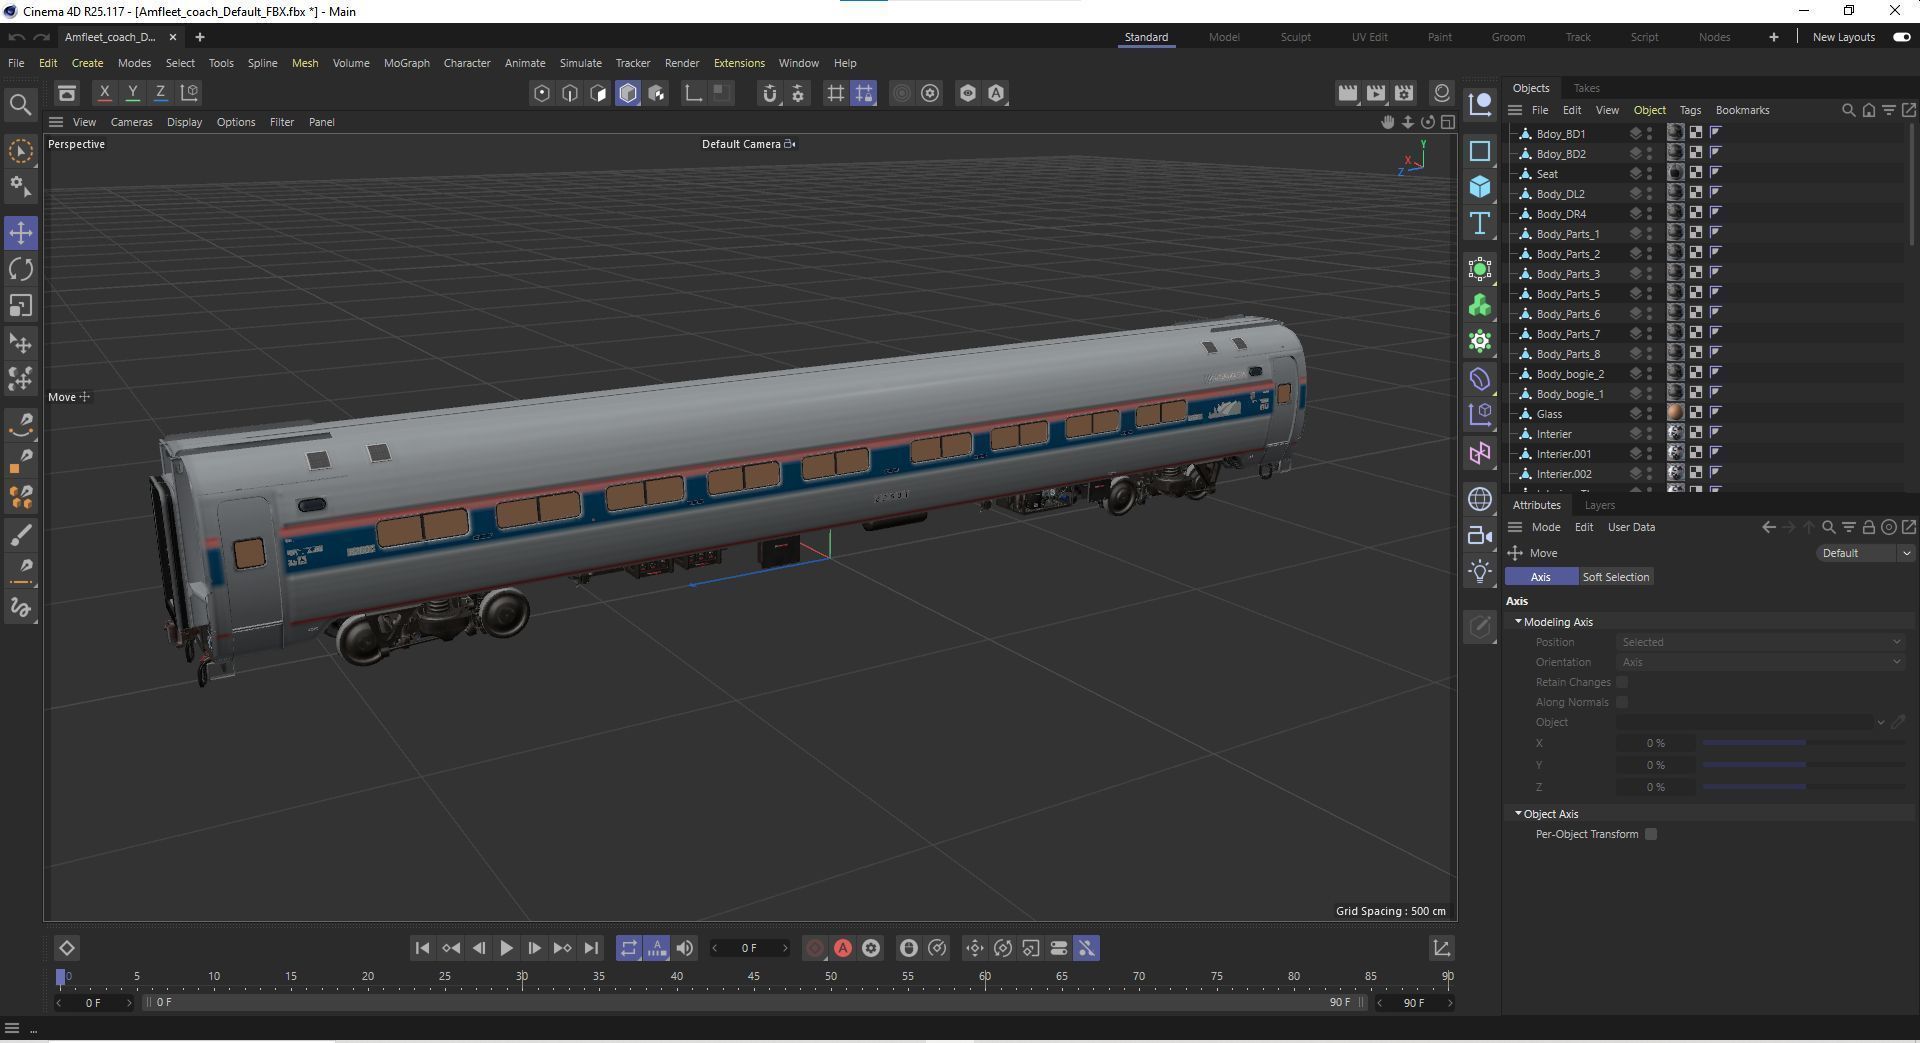Image resolution: width=1920 pixels, height=1043 pixels.
Task: Click the Text spline T icon
Action: 1480,223
